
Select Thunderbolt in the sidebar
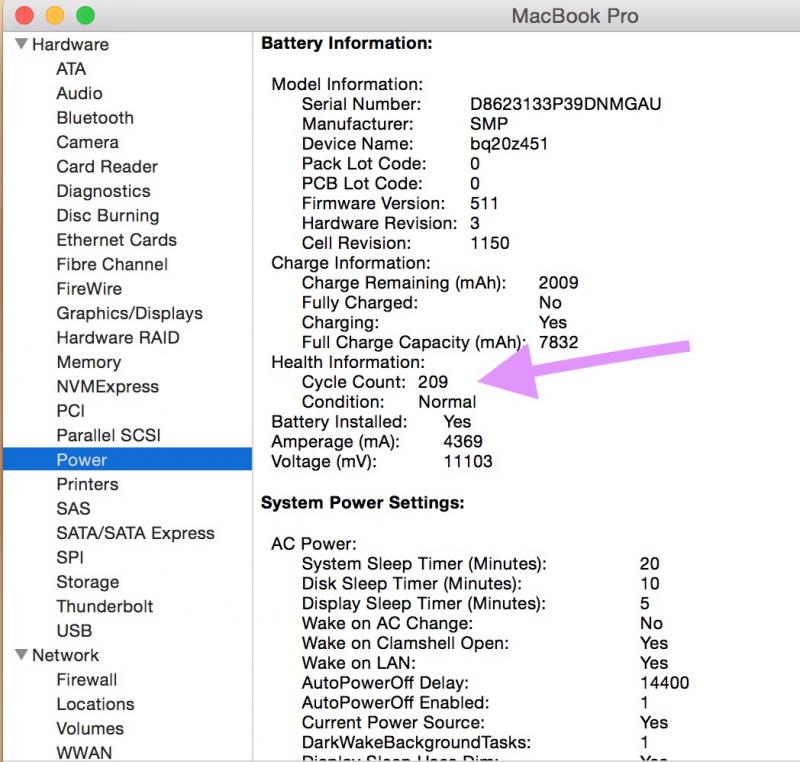(105, 606)
